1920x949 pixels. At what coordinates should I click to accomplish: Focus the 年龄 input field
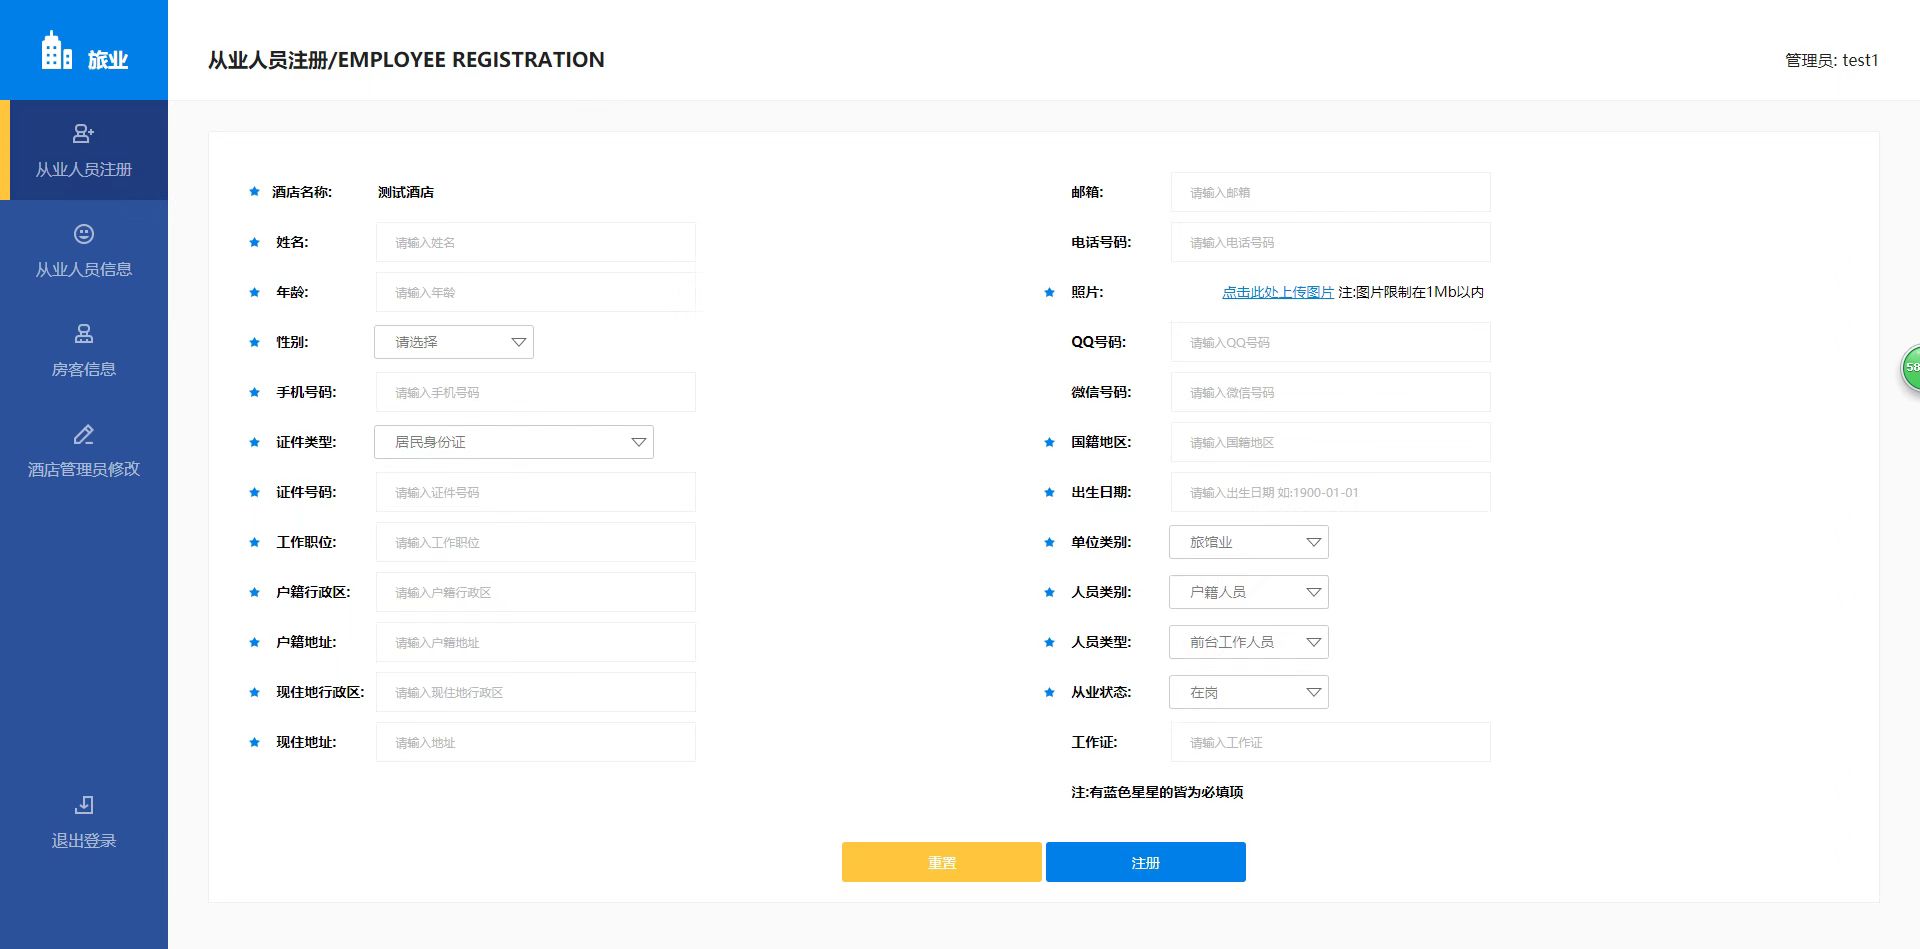point(536,292)
